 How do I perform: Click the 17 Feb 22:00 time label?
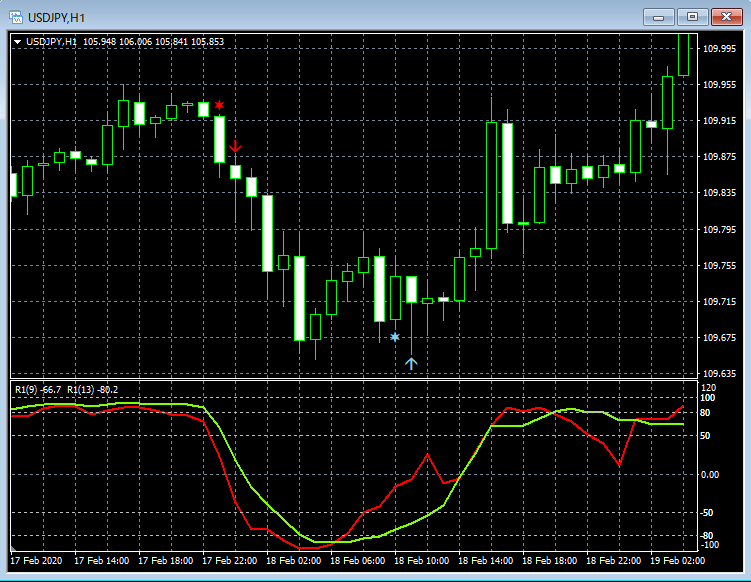click(x=230, y=560)
